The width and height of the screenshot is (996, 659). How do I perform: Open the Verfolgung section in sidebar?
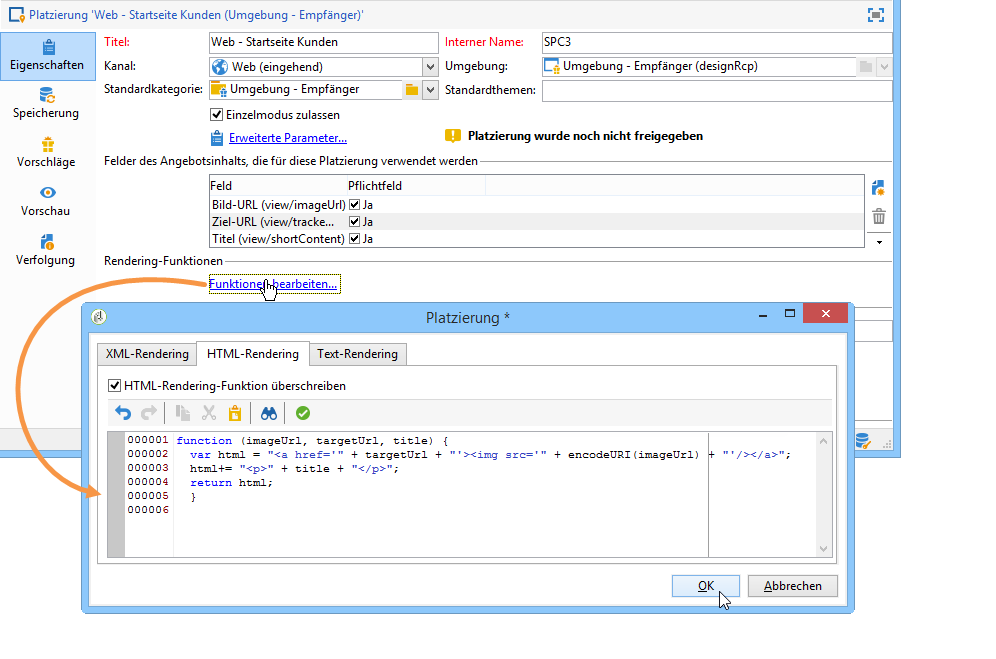pyautogui.click(x=46, y=250)
